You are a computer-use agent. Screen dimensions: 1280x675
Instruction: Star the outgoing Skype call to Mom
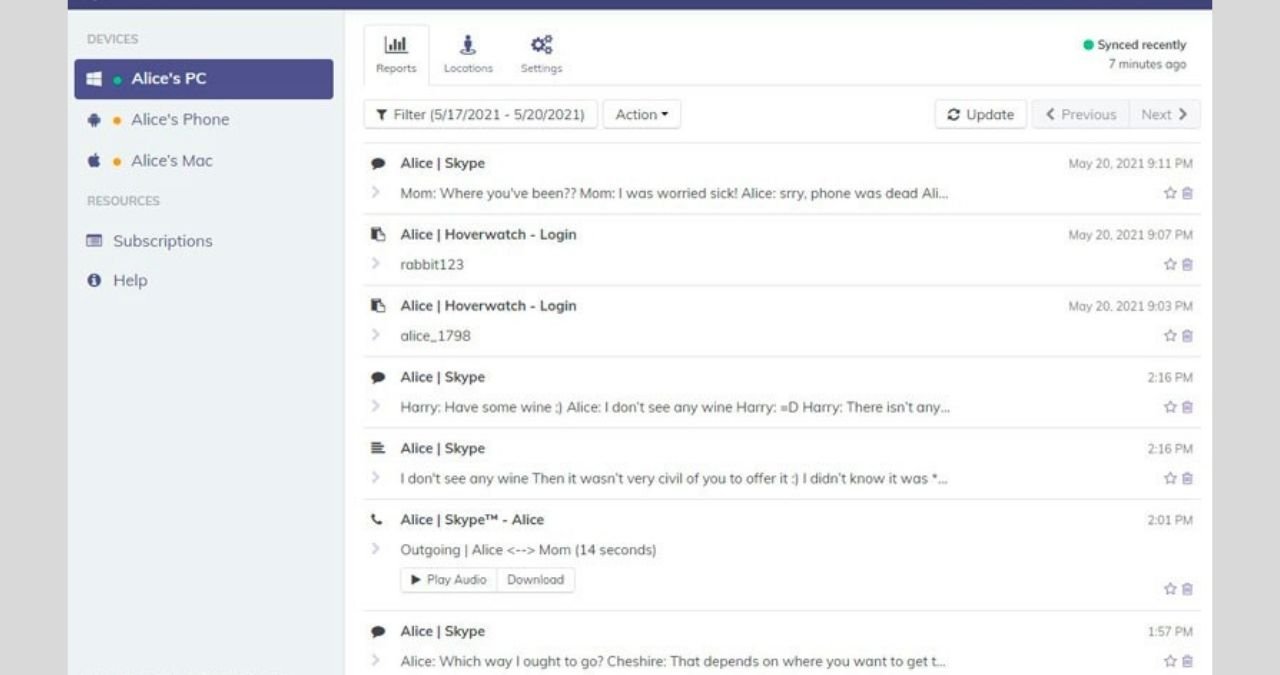tap(1170, 589)
